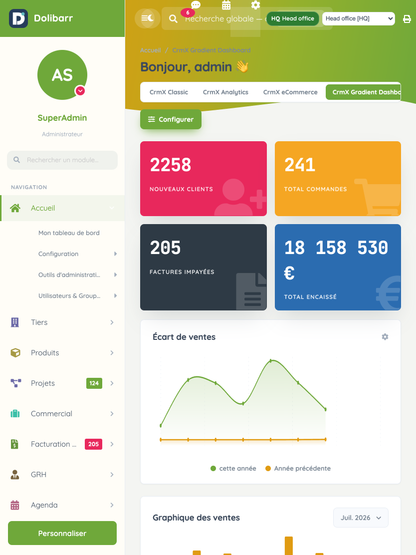Click the SuperAdmin user name
416x555 pixels.
(x=62, y=118)
